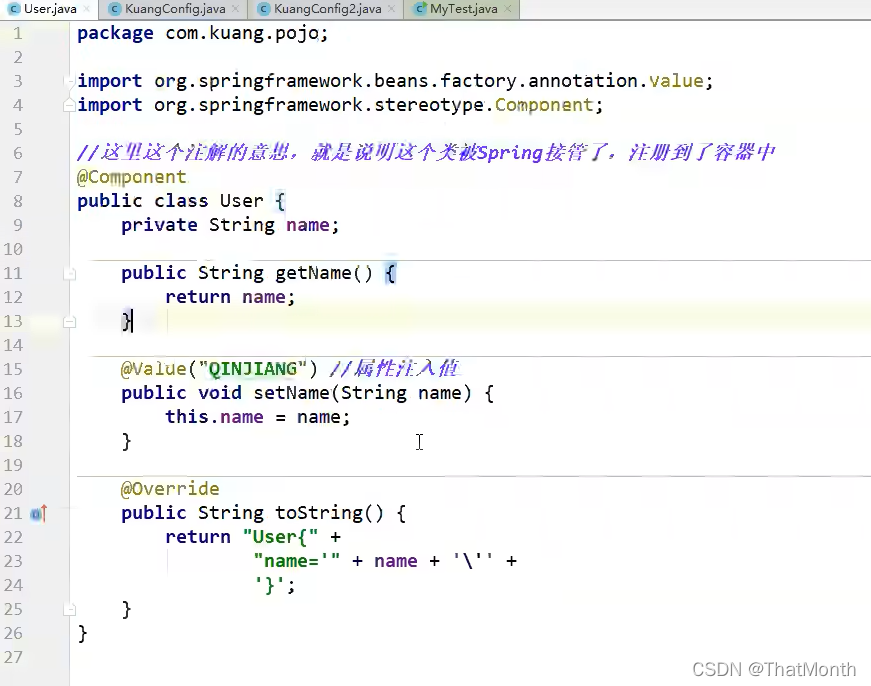This screenshot has width=871, height=686.
Task: Click the '}' char literal on line 24
Action: [x=270, y=585]
